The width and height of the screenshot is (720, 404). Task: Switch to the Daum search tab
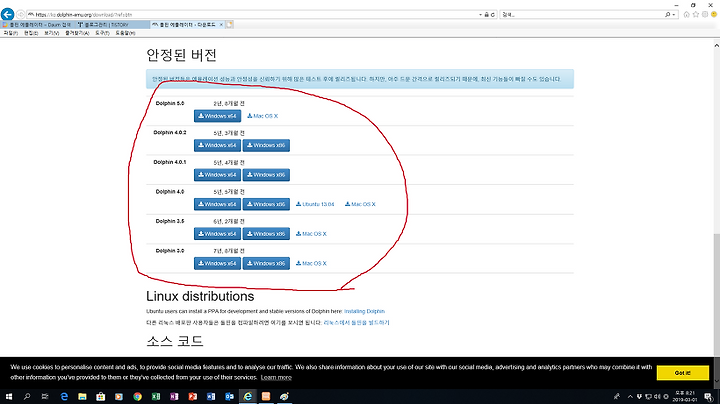click(x=37, y=25)
